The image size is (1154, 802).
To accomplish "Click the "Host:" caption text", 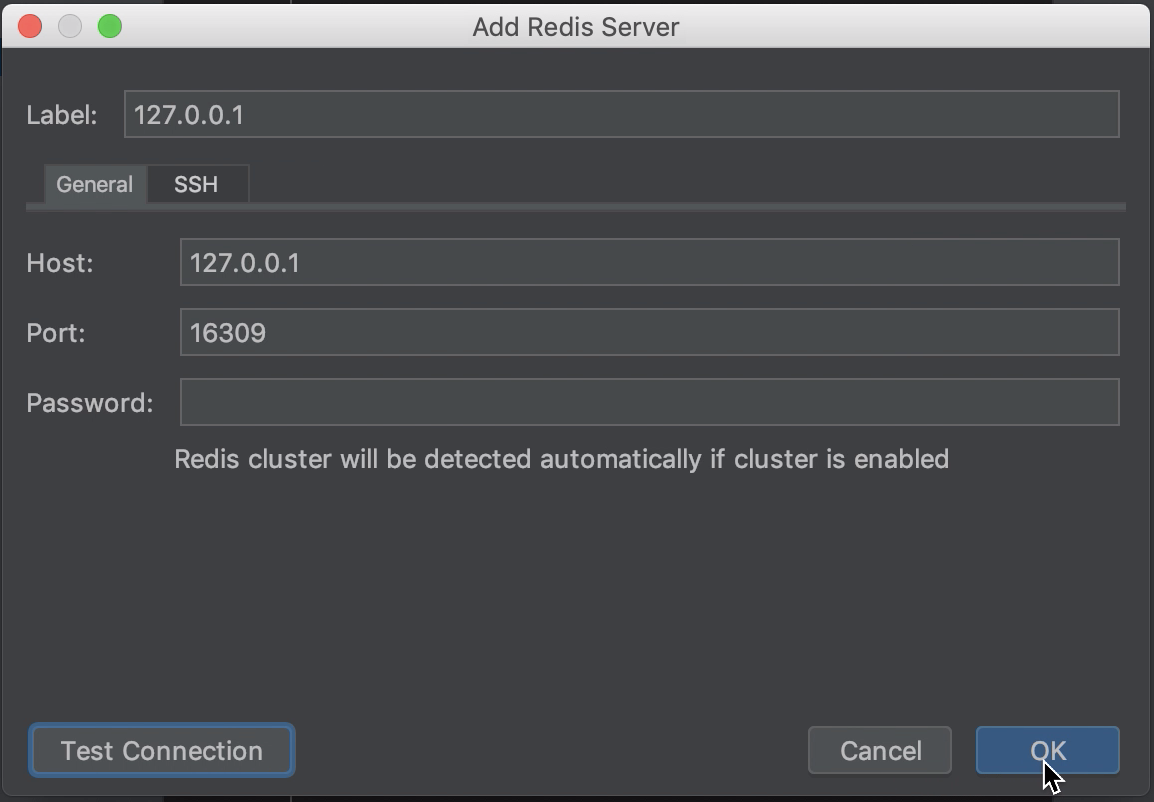I will [60, 263].
